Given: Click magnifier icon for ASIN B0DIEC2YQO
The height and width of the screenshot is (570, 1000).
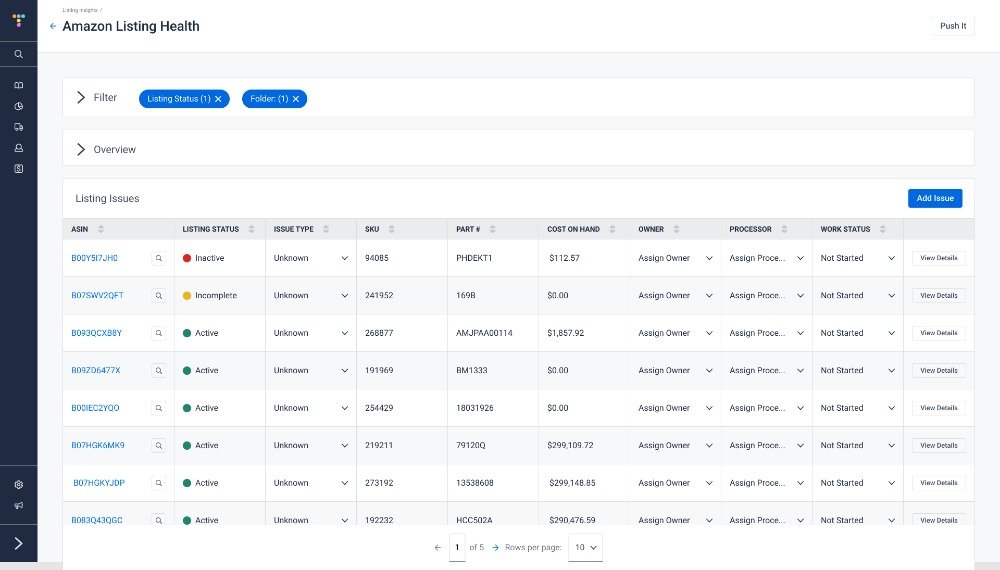Looking at the screenshot, I should pyautogui.click(x=159, y=408).
